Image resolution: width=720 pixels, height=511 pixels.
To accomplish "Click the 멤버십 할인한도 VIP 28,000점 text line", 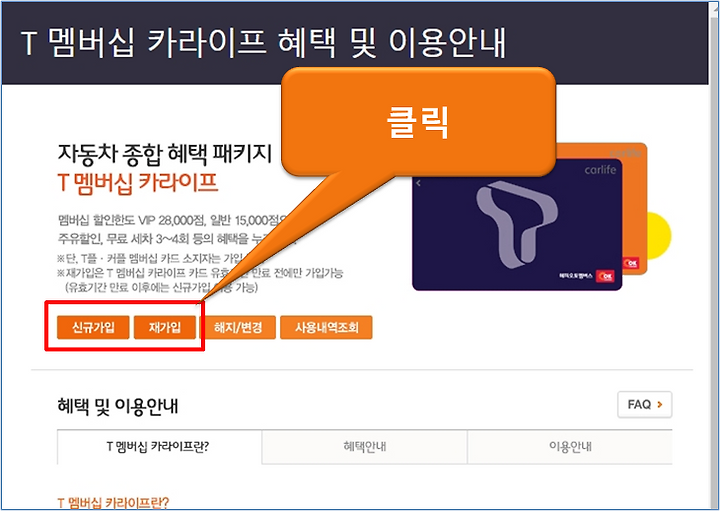I will (174, 220).
